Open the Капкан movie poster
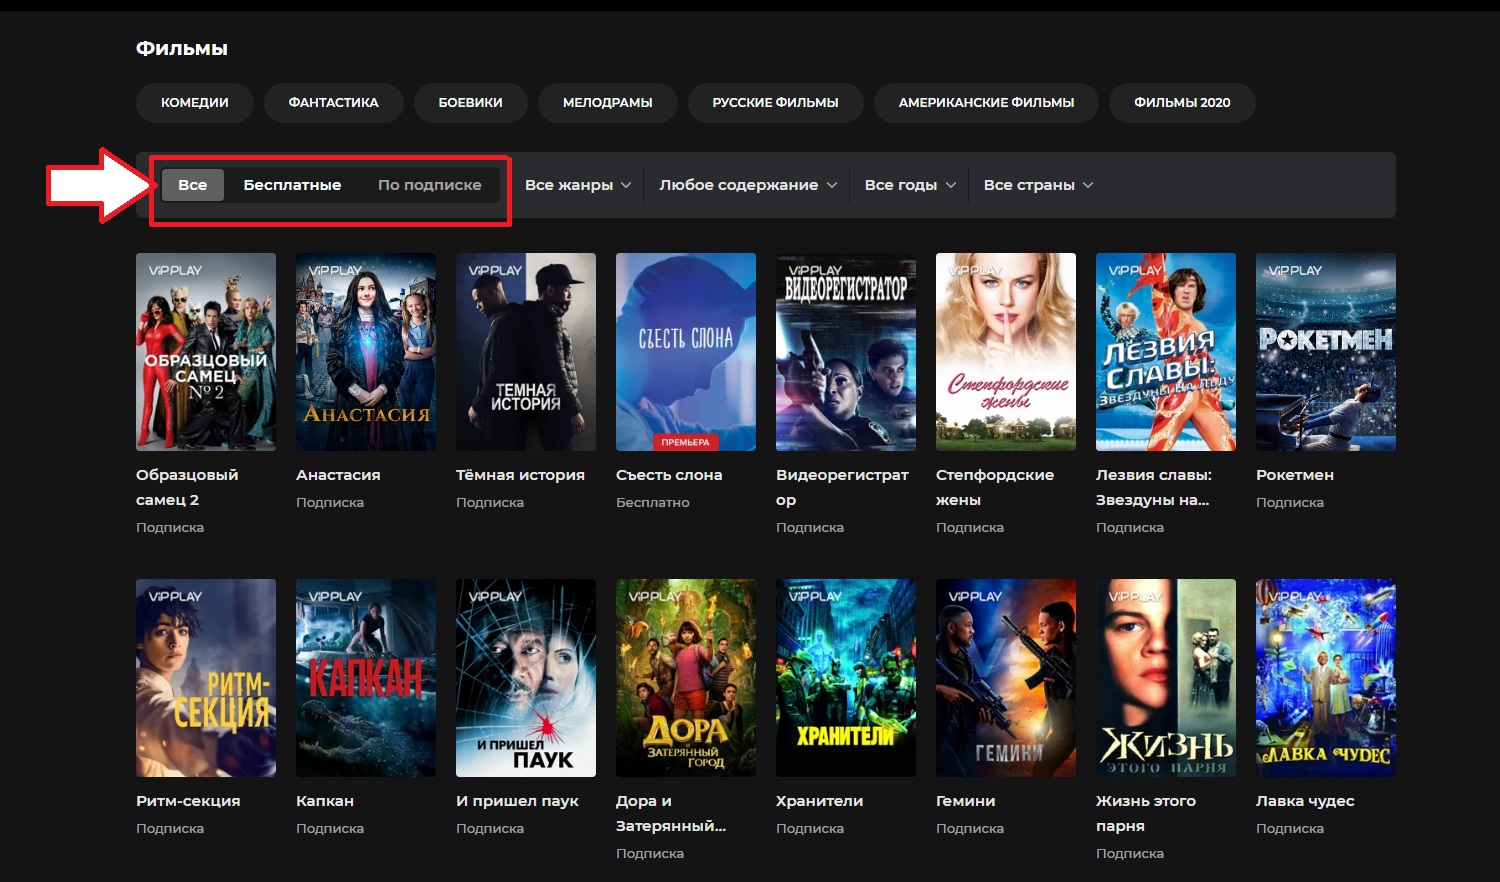Viewport: 1500px width, 882px height. tap(365, 677)
